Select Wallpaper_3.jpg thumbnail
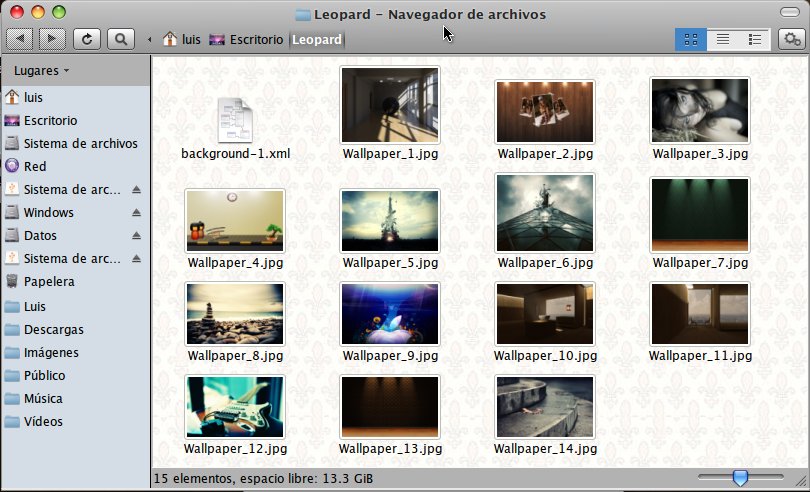This screenshot has height=492, width=810. point(700,110)
